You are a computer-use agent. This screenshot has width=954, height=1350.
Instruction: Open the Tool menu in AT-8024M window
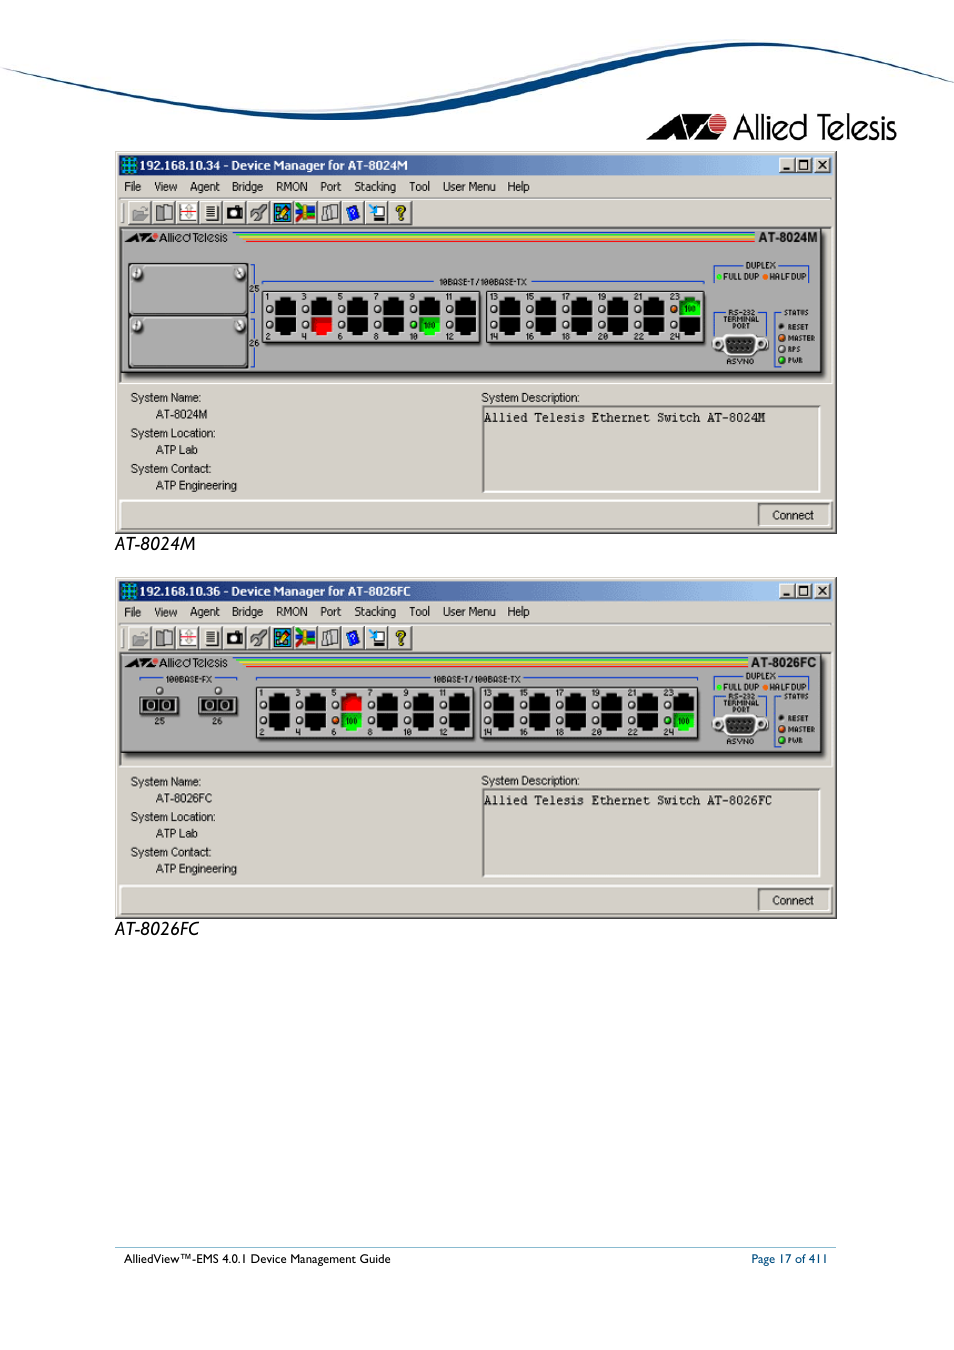(x=420, y=187)
